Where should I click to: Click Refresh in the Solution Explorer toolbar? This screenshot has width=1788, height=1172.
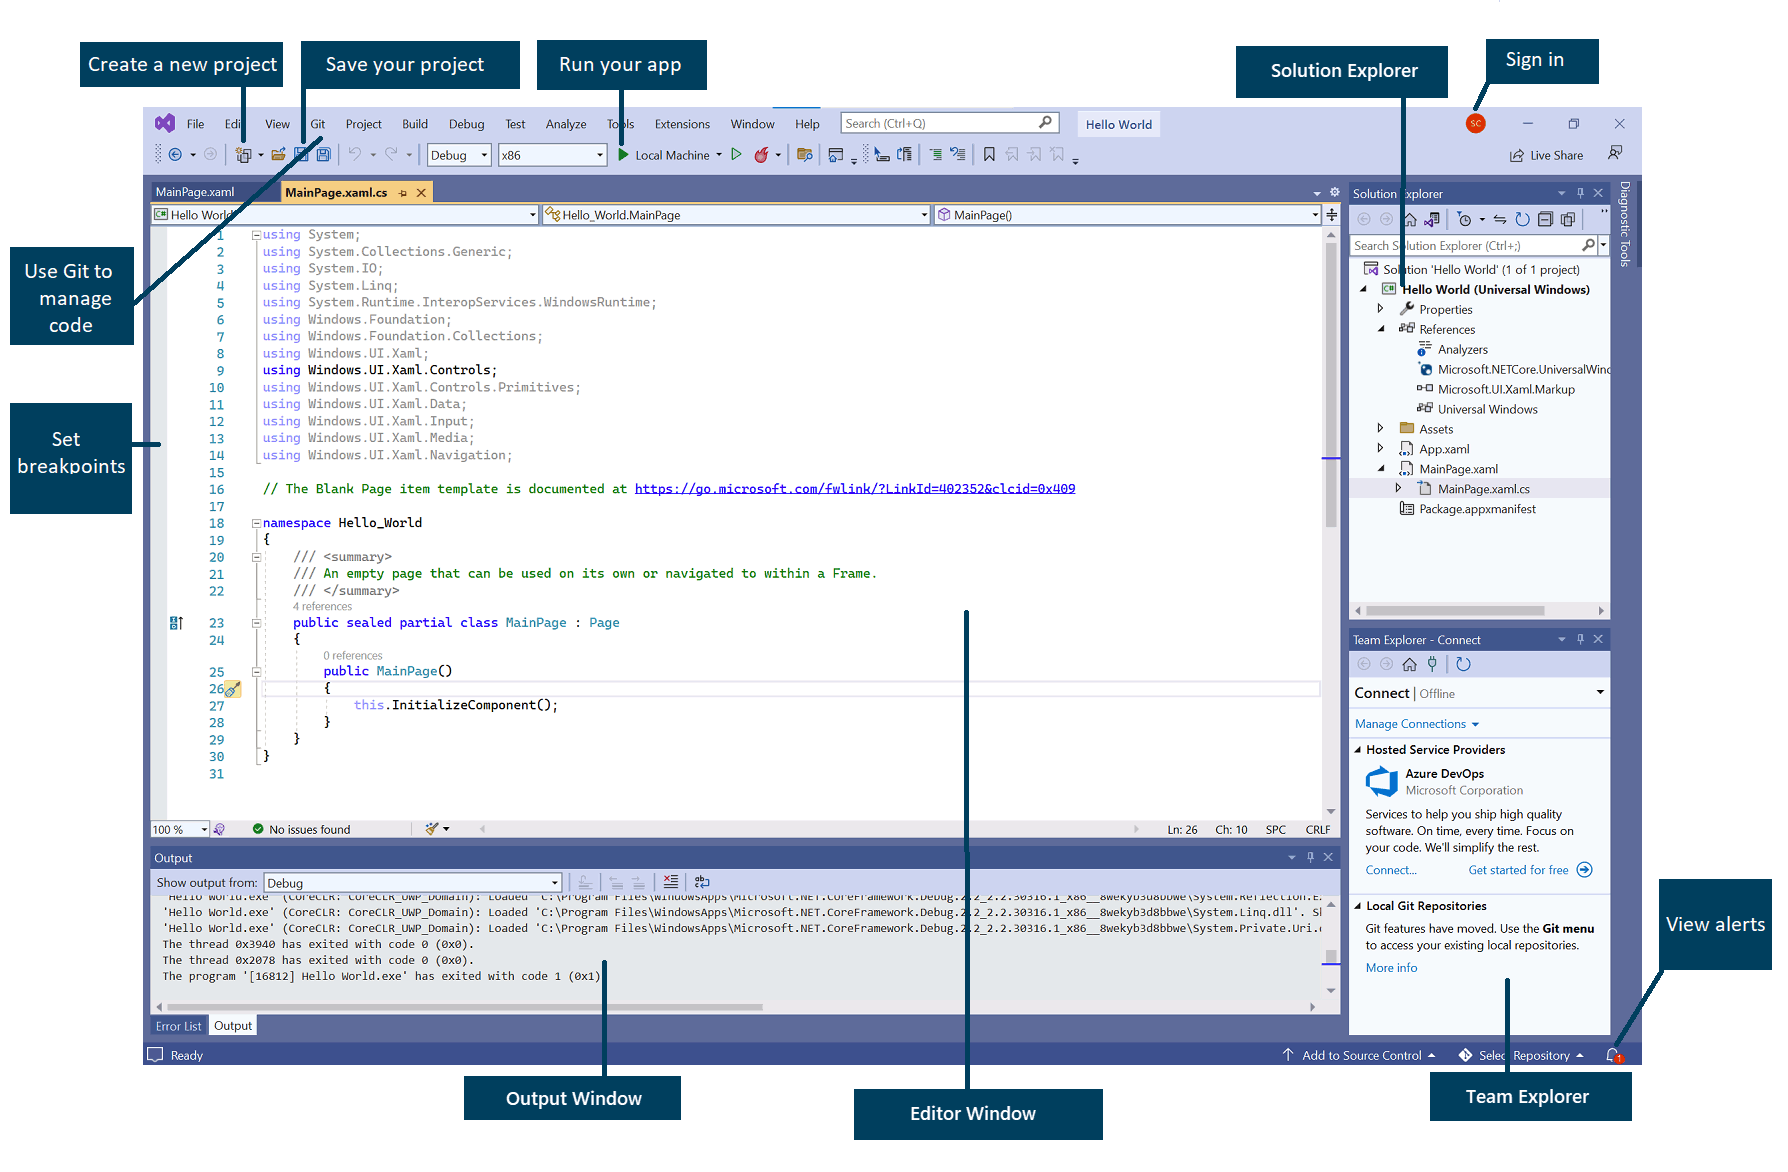tap(1522, 220)
